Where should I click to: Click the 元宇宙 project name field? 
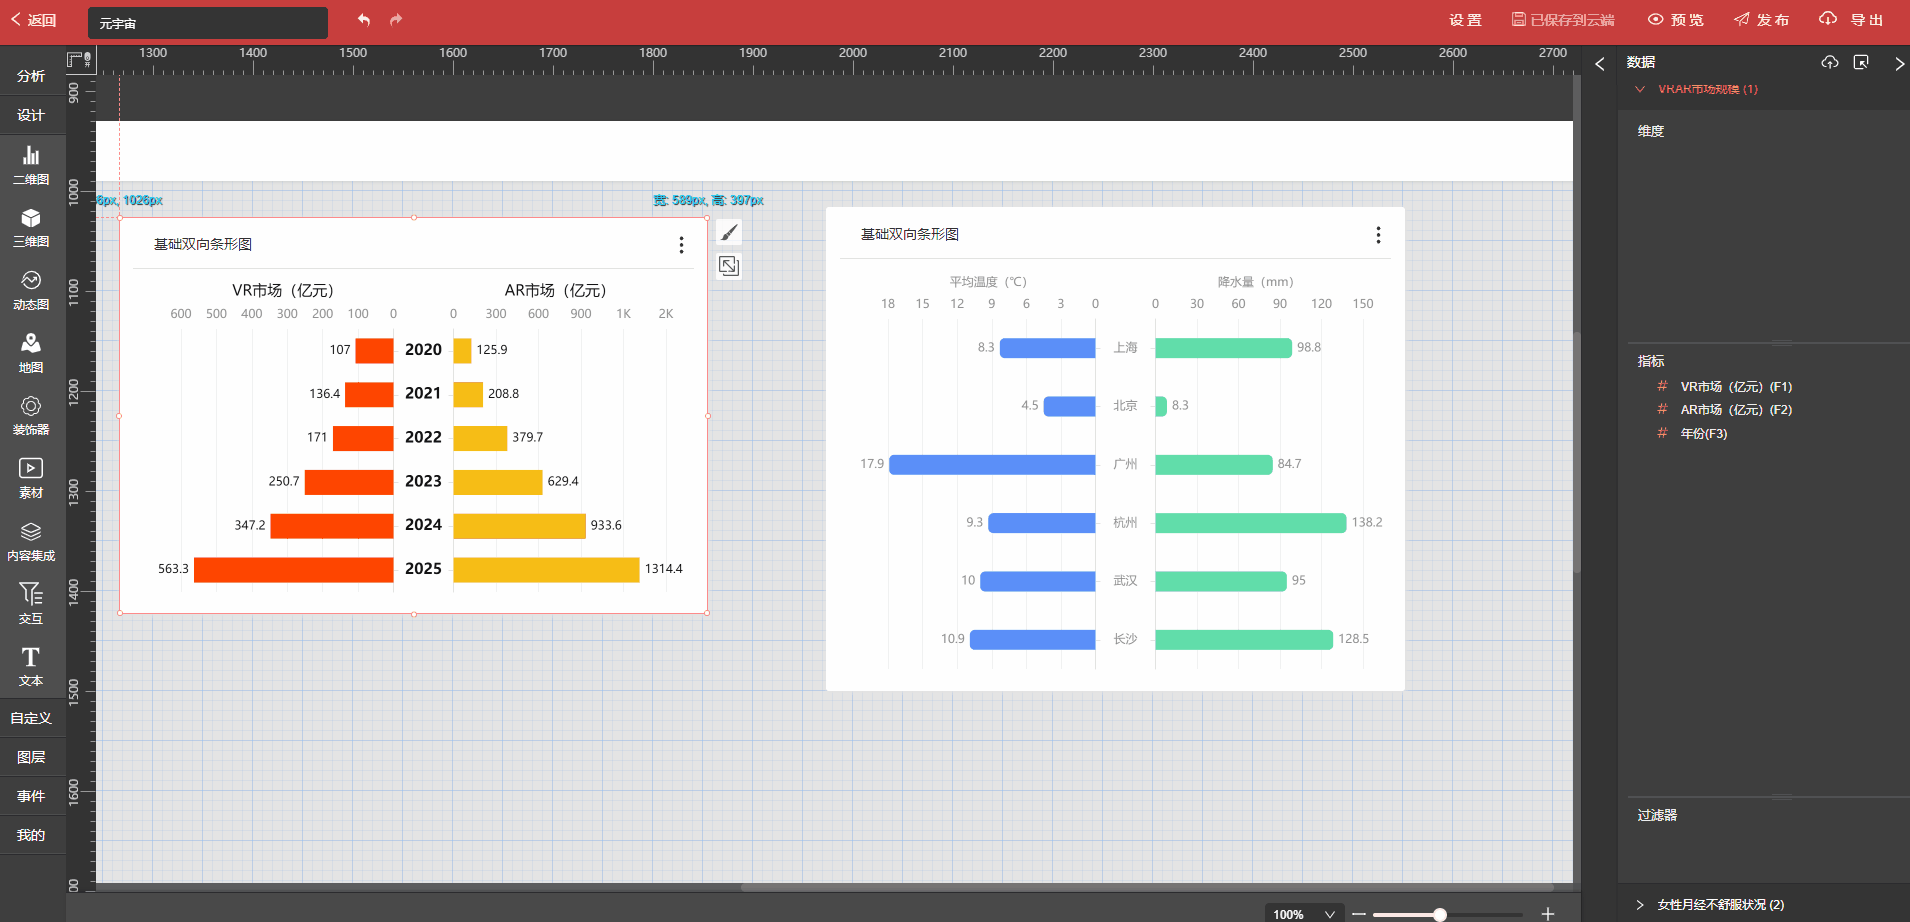point(208,23)
